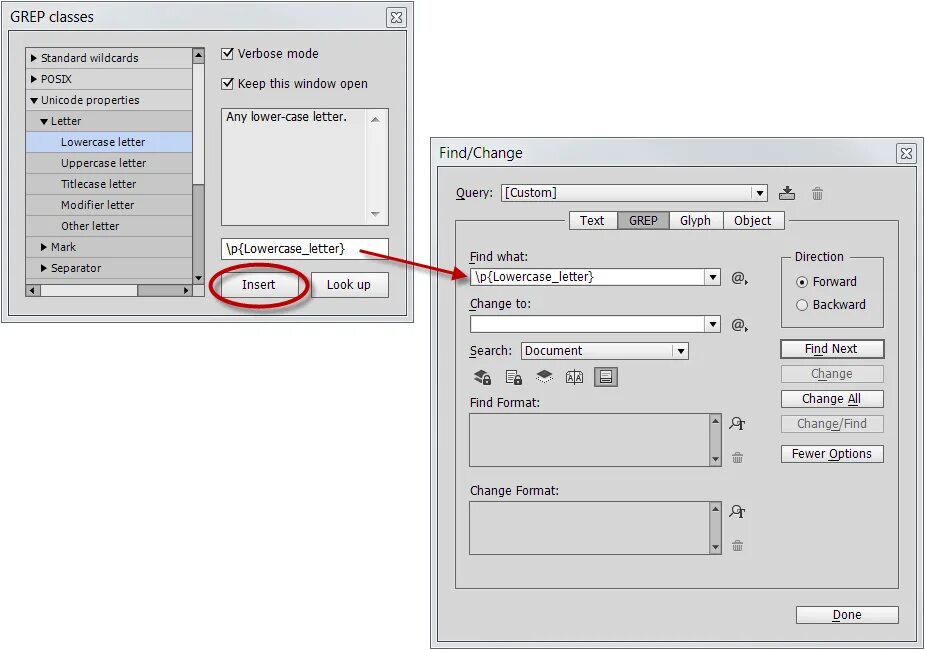This screenshot has width=925, height=650.
Task: Clear Change Format attributes trash icon
Action: (737, 546)
